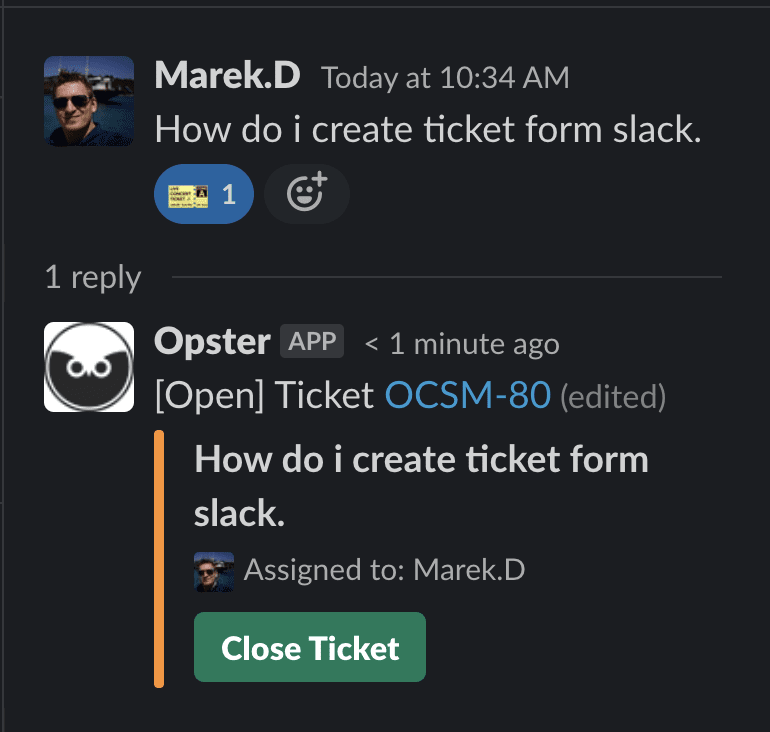Image resolution: width=770 pixels, height=732 pixels.
Task: Click the add reaction smiley icon
Action: click(x=307, y=194)
